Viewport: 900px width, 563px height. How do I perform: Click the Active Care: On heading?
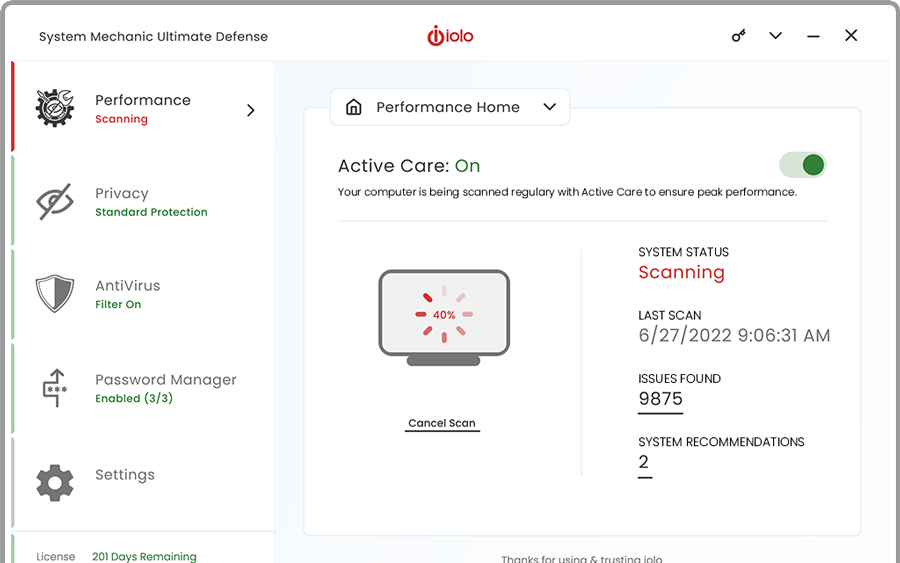coord(409,166)
